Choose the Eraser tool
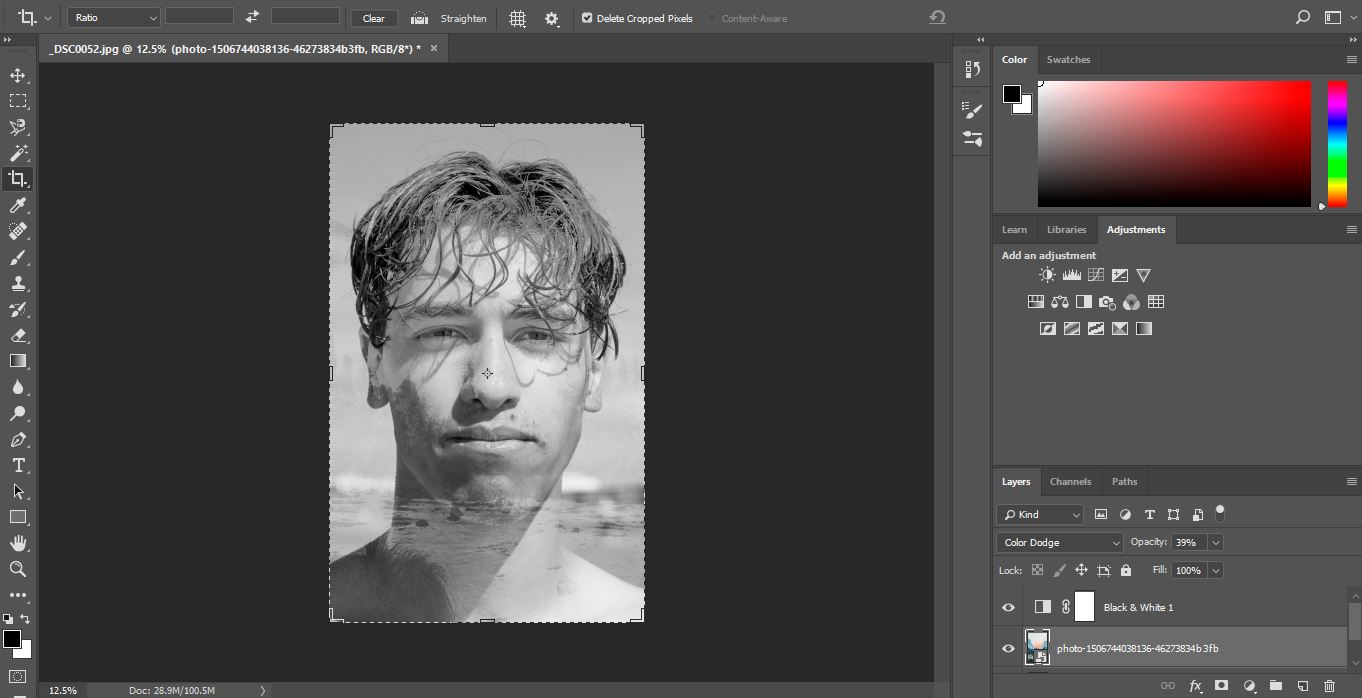1362x698 pixels. [18, 335]
